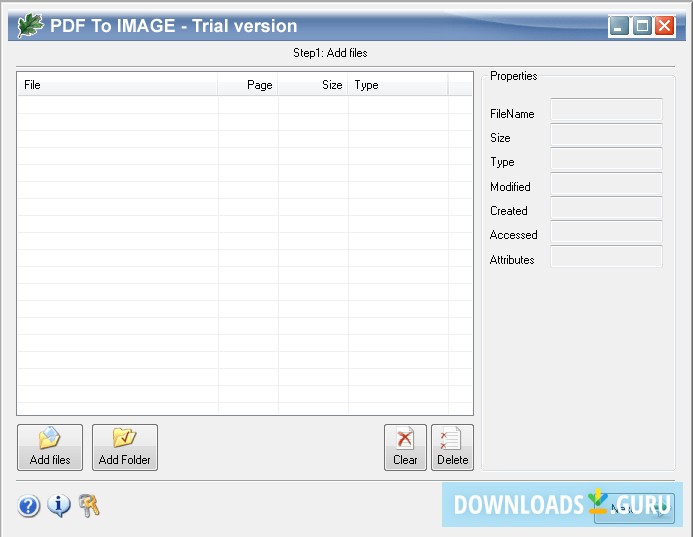
Task: Click the Type property field
Action: pyautogui.click(x=606, y=159)
